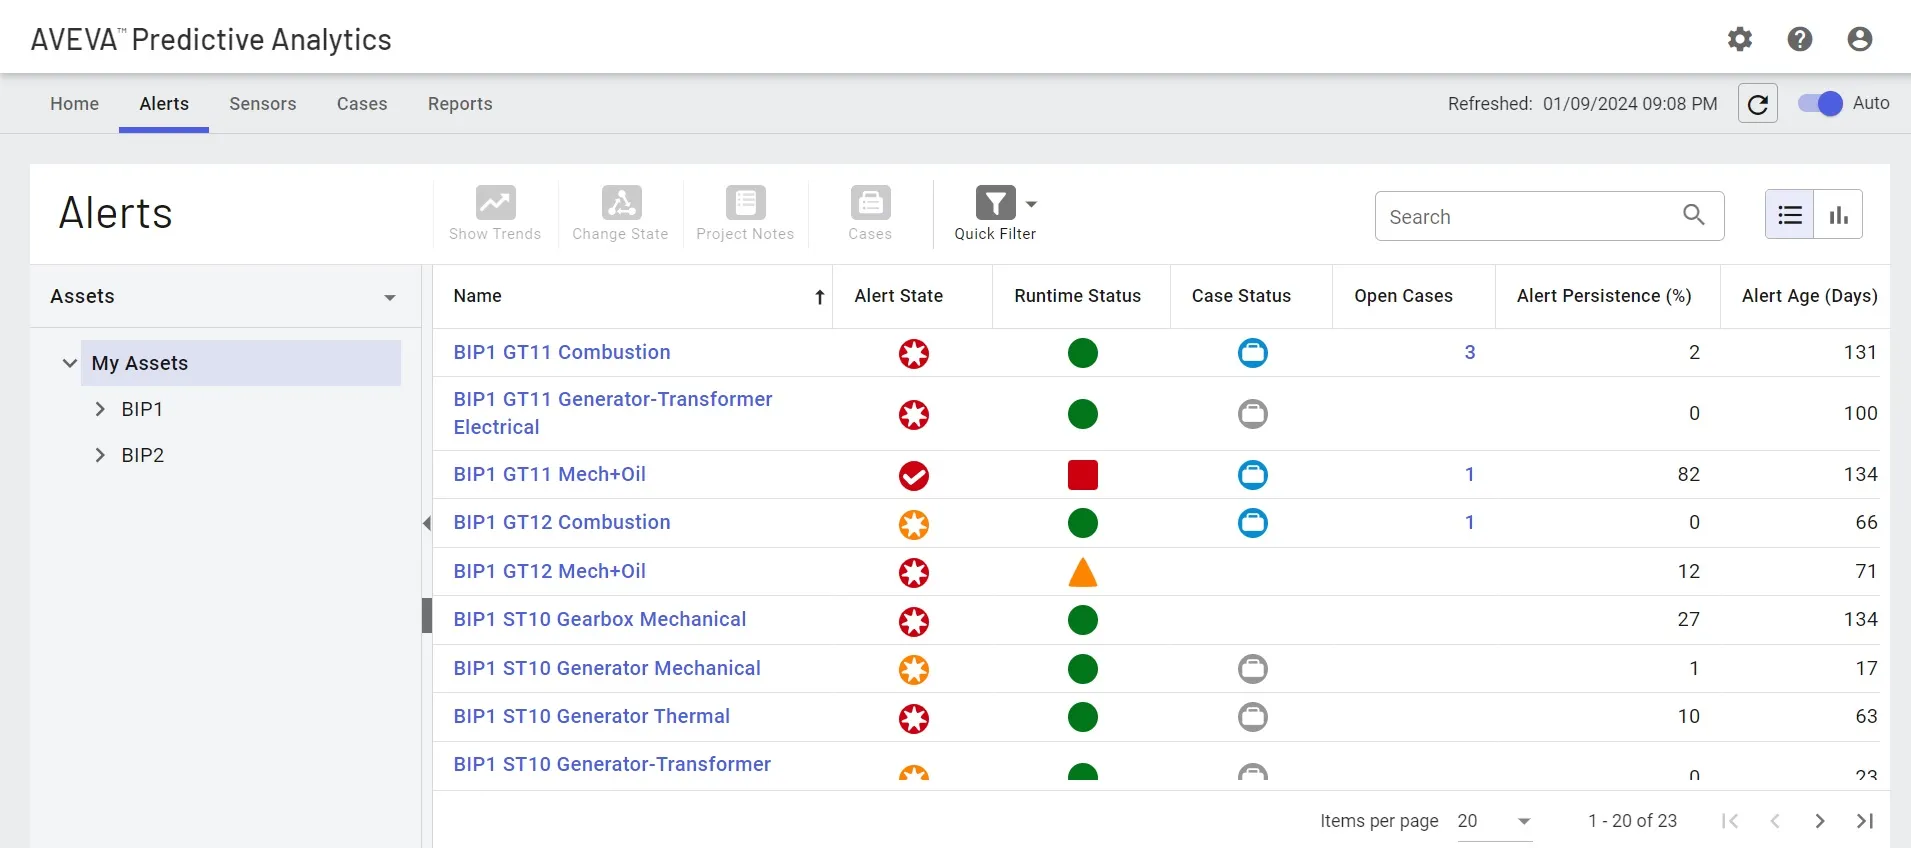Open 1 open case for GT11 Mech+Oil
Viewport: 1911px width, 848px height.
coord(1470,474)
